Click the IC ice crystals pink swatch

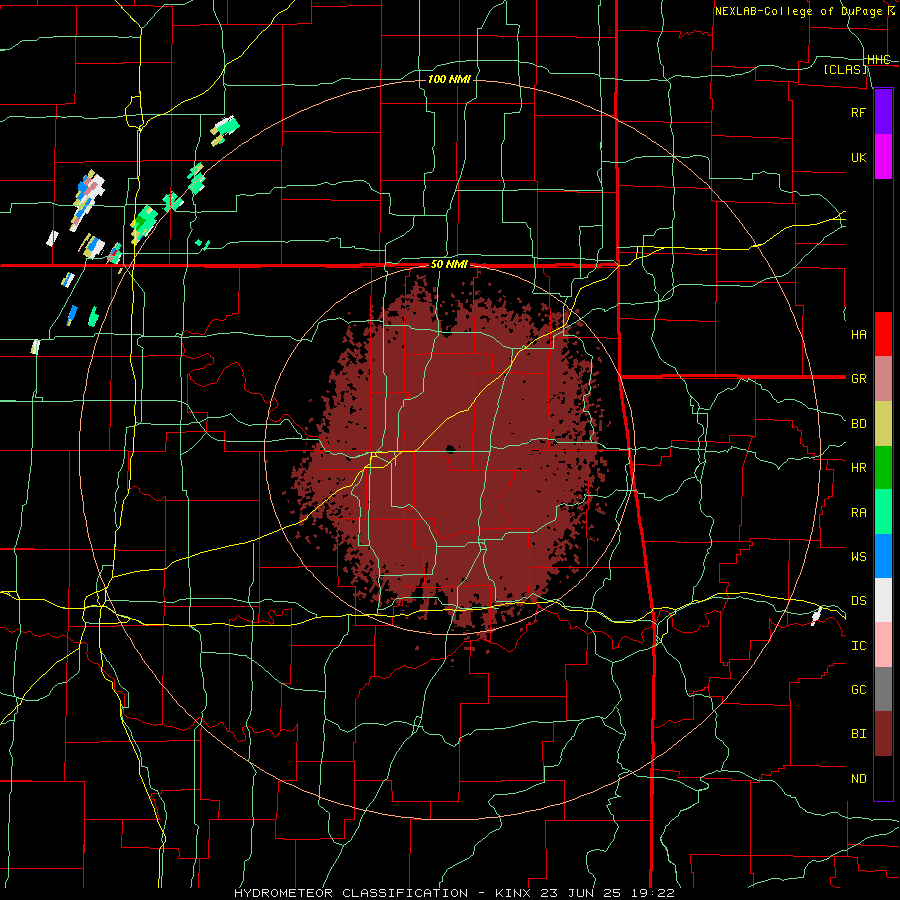tap(883, 645)
